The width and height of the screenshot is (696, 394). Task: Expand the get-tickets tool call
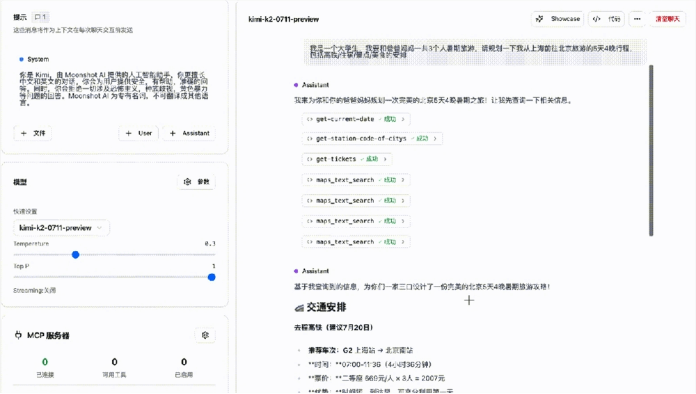pyautogui.click(x=347, y=159)
